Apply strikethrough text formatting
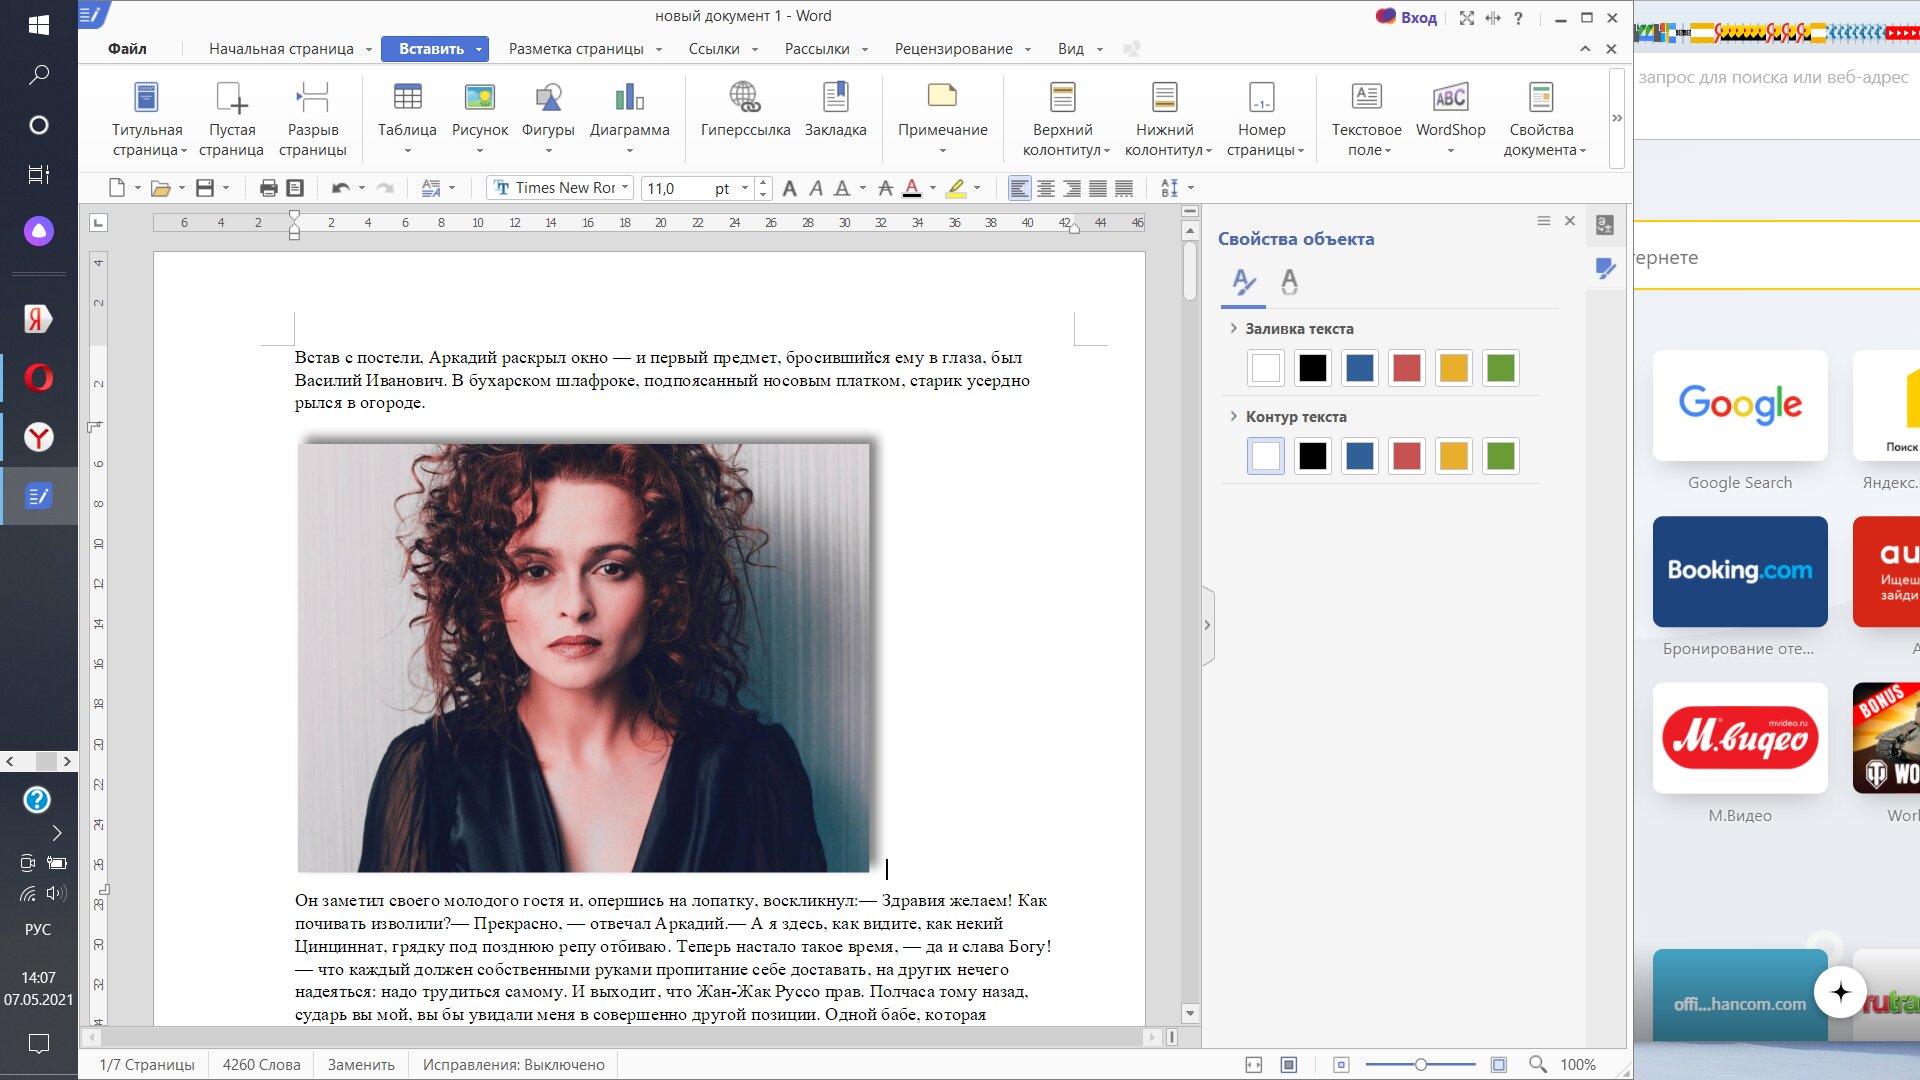The image size is (1920, 1080). click(x=885, y=188)
